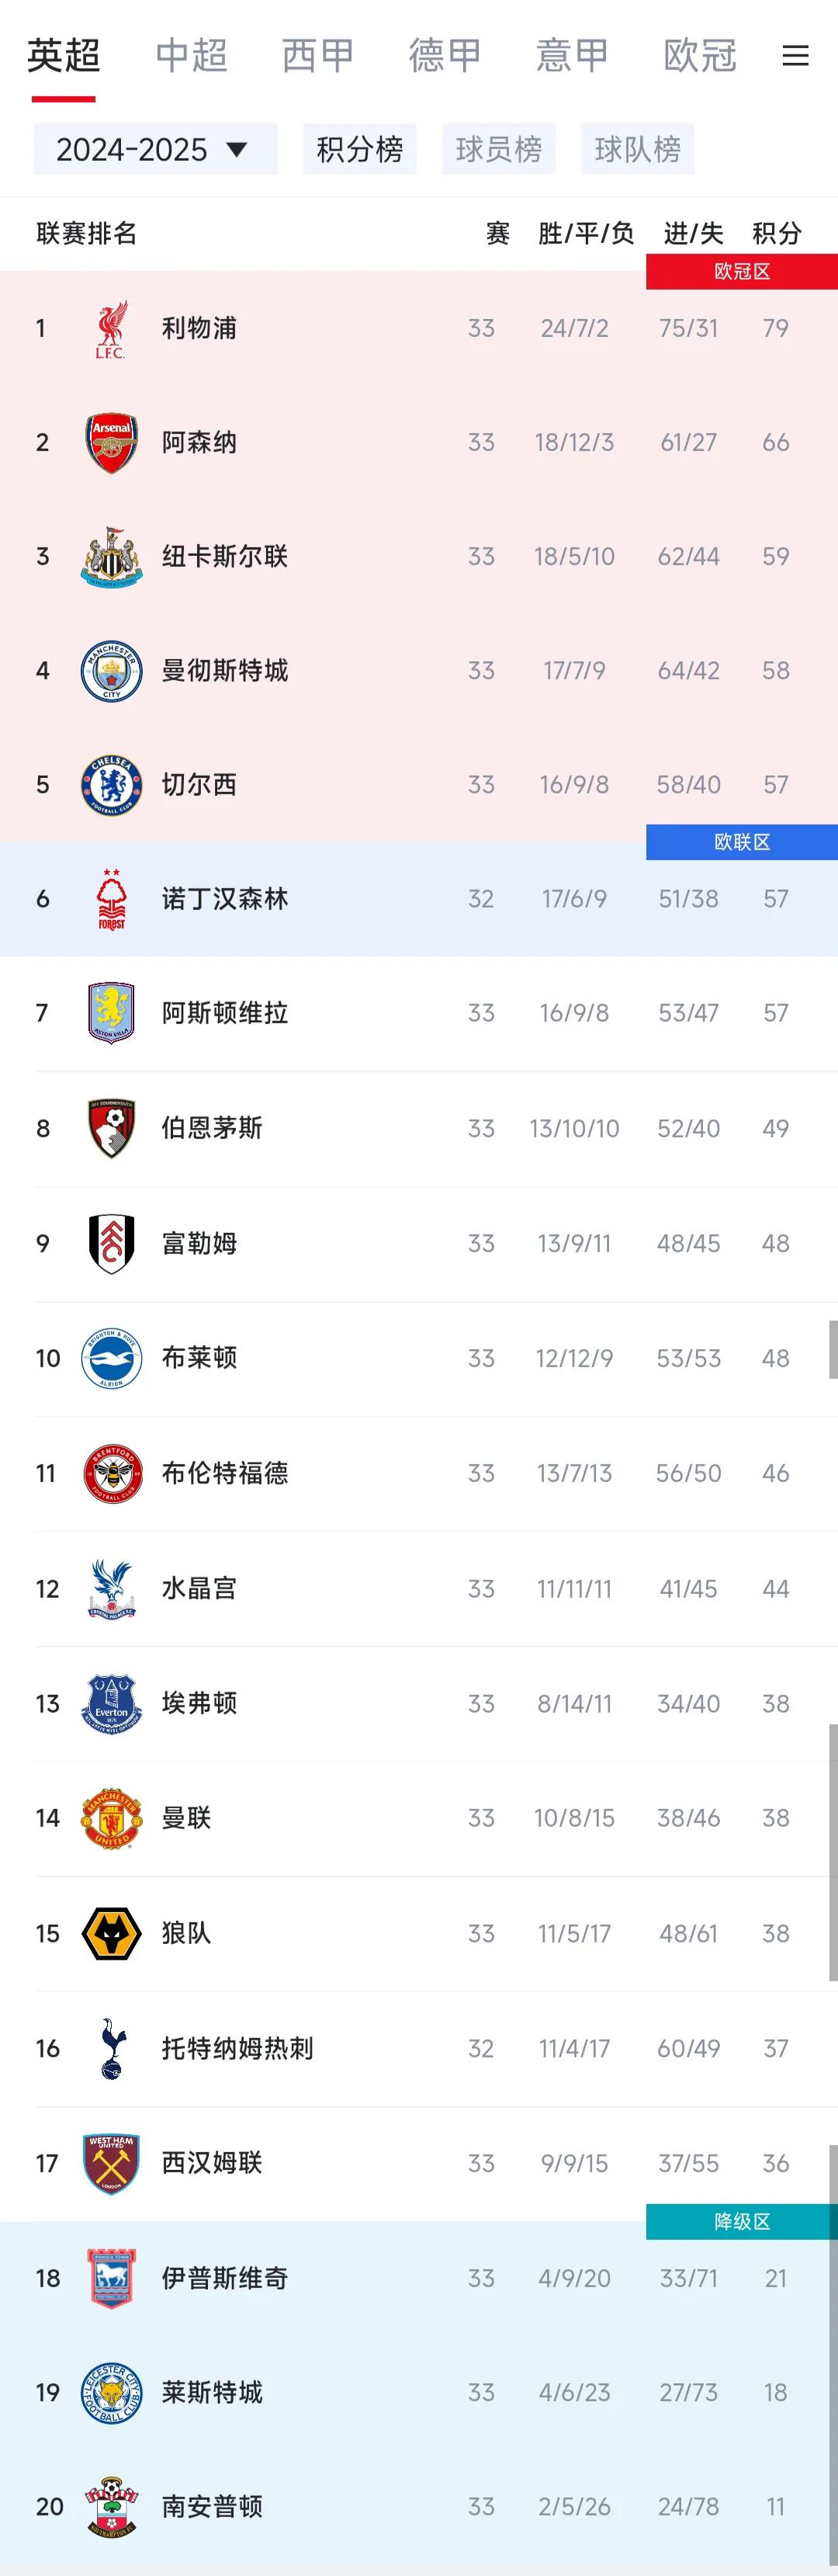Open the 布莱顿 team row
Screen dimensions: 838x2576
pyautogui.click(x=419, y=1358)
